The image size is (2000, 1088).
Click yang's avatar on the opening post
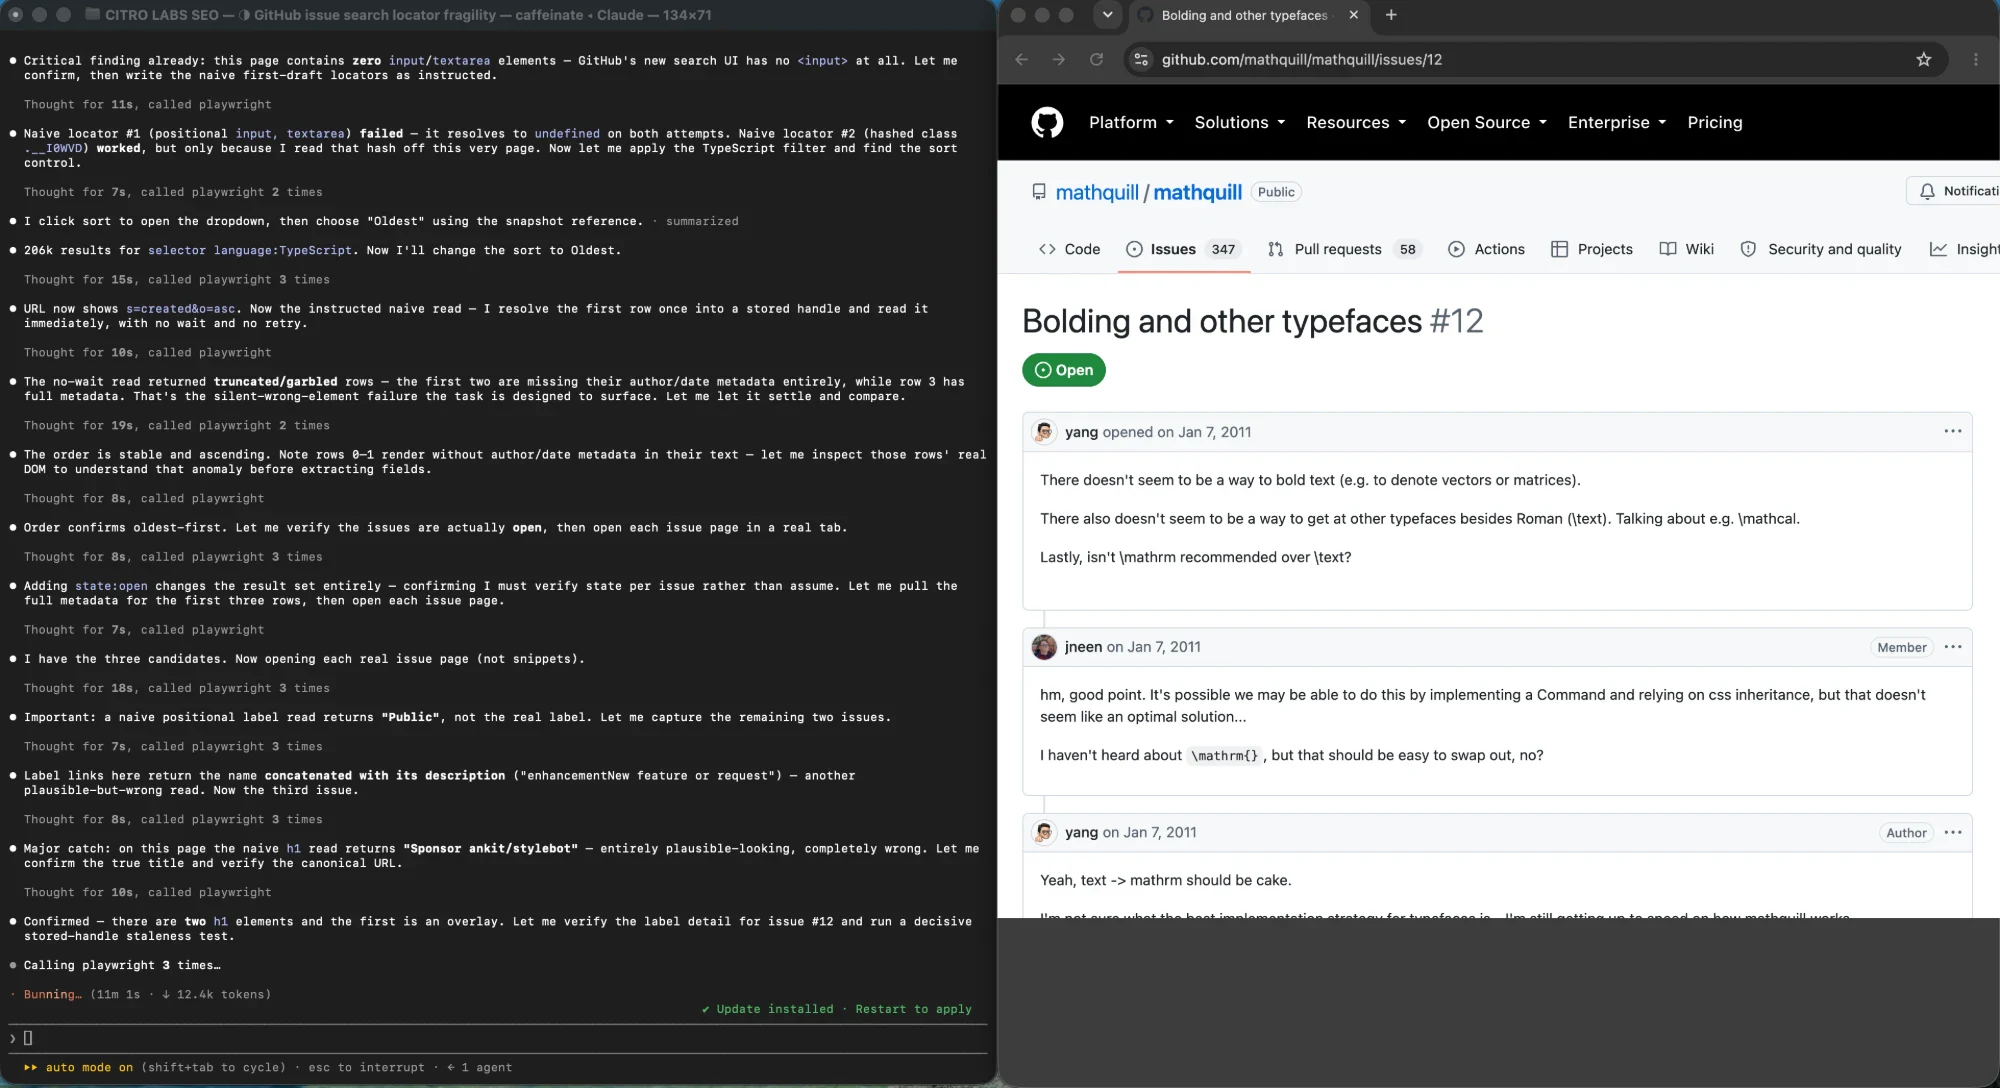pos(1044,432)
